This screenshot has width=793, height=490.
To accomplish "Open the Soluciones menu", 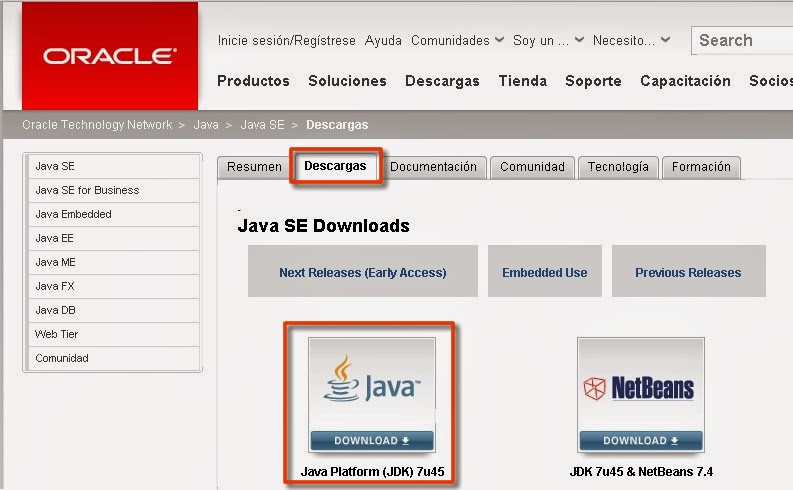I will [347, 81].
